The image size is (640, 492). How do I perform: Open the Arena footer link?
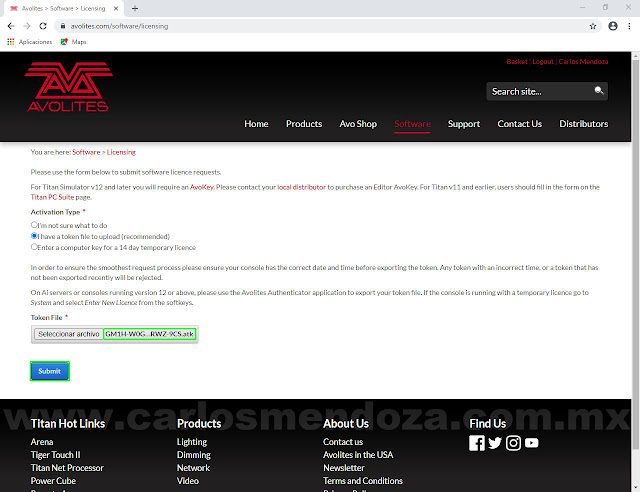click(42, 442)
